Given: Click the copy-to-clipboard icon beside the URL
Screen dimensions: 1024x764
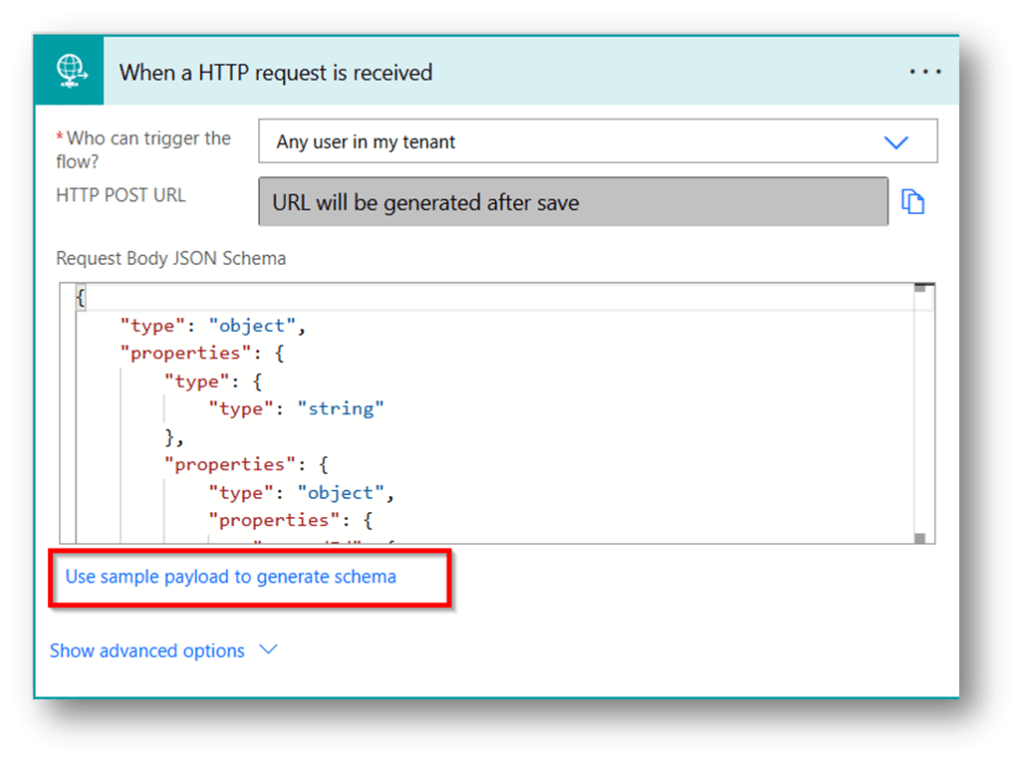Looking at the screenshot, I should [913, 201].
